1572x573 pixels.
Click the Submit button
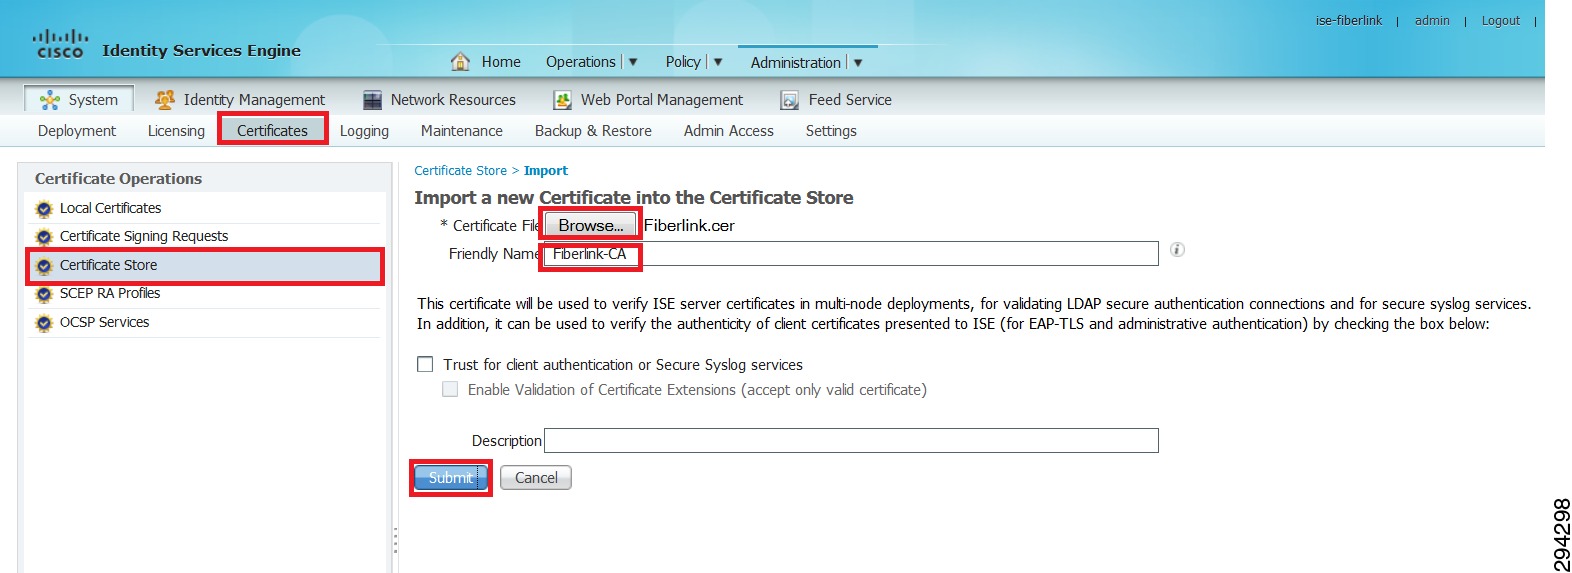[x=451, y=478]
